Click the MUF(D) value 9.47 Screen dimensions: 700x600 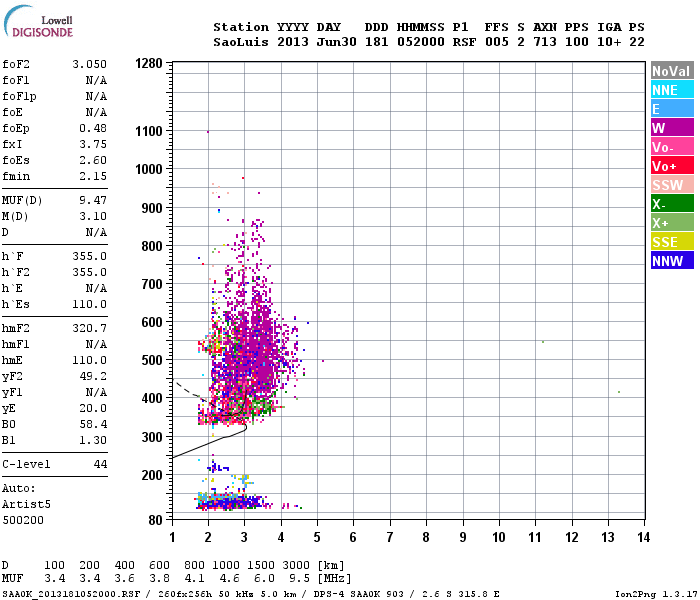[x=93, y=200]
